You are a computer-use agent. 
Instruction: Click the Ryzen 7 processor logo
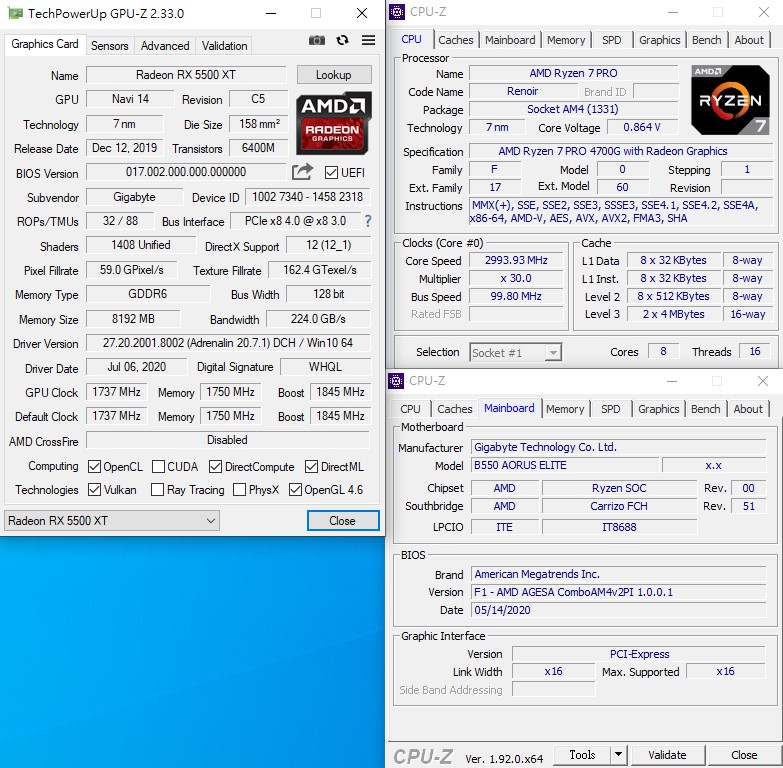pos(730,100)
